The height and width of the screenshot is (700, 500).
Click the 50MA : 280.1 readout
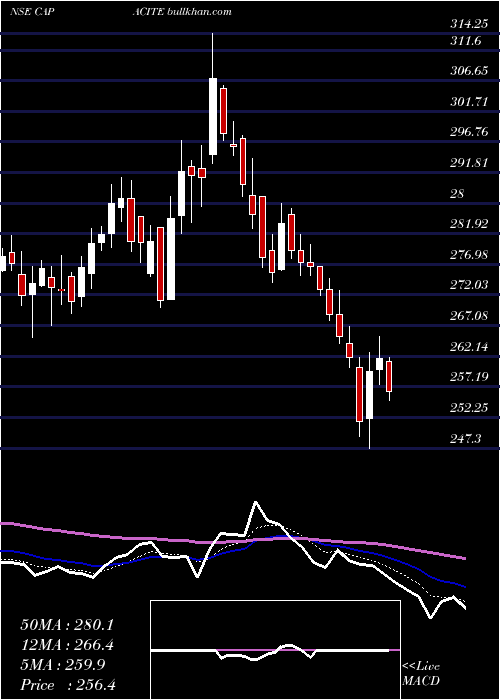coord(67,625)
